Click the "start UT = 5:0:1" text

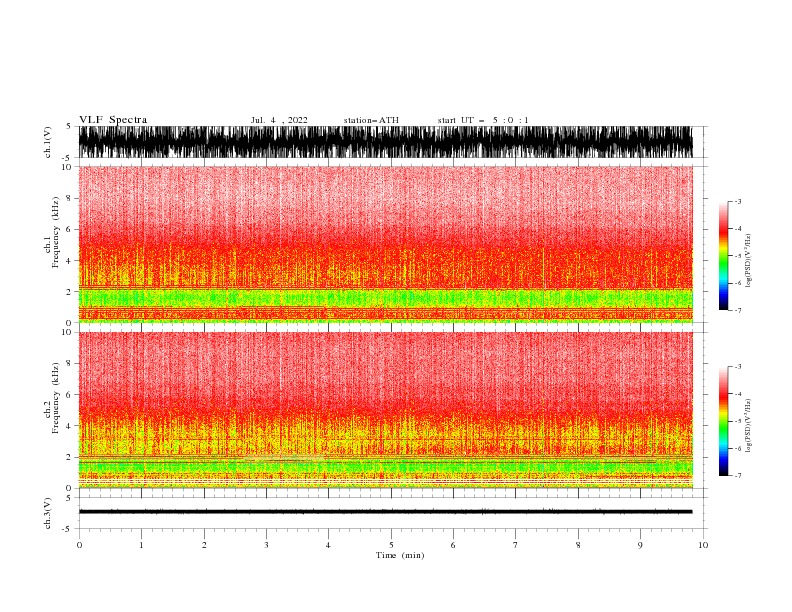coord(483,120)
